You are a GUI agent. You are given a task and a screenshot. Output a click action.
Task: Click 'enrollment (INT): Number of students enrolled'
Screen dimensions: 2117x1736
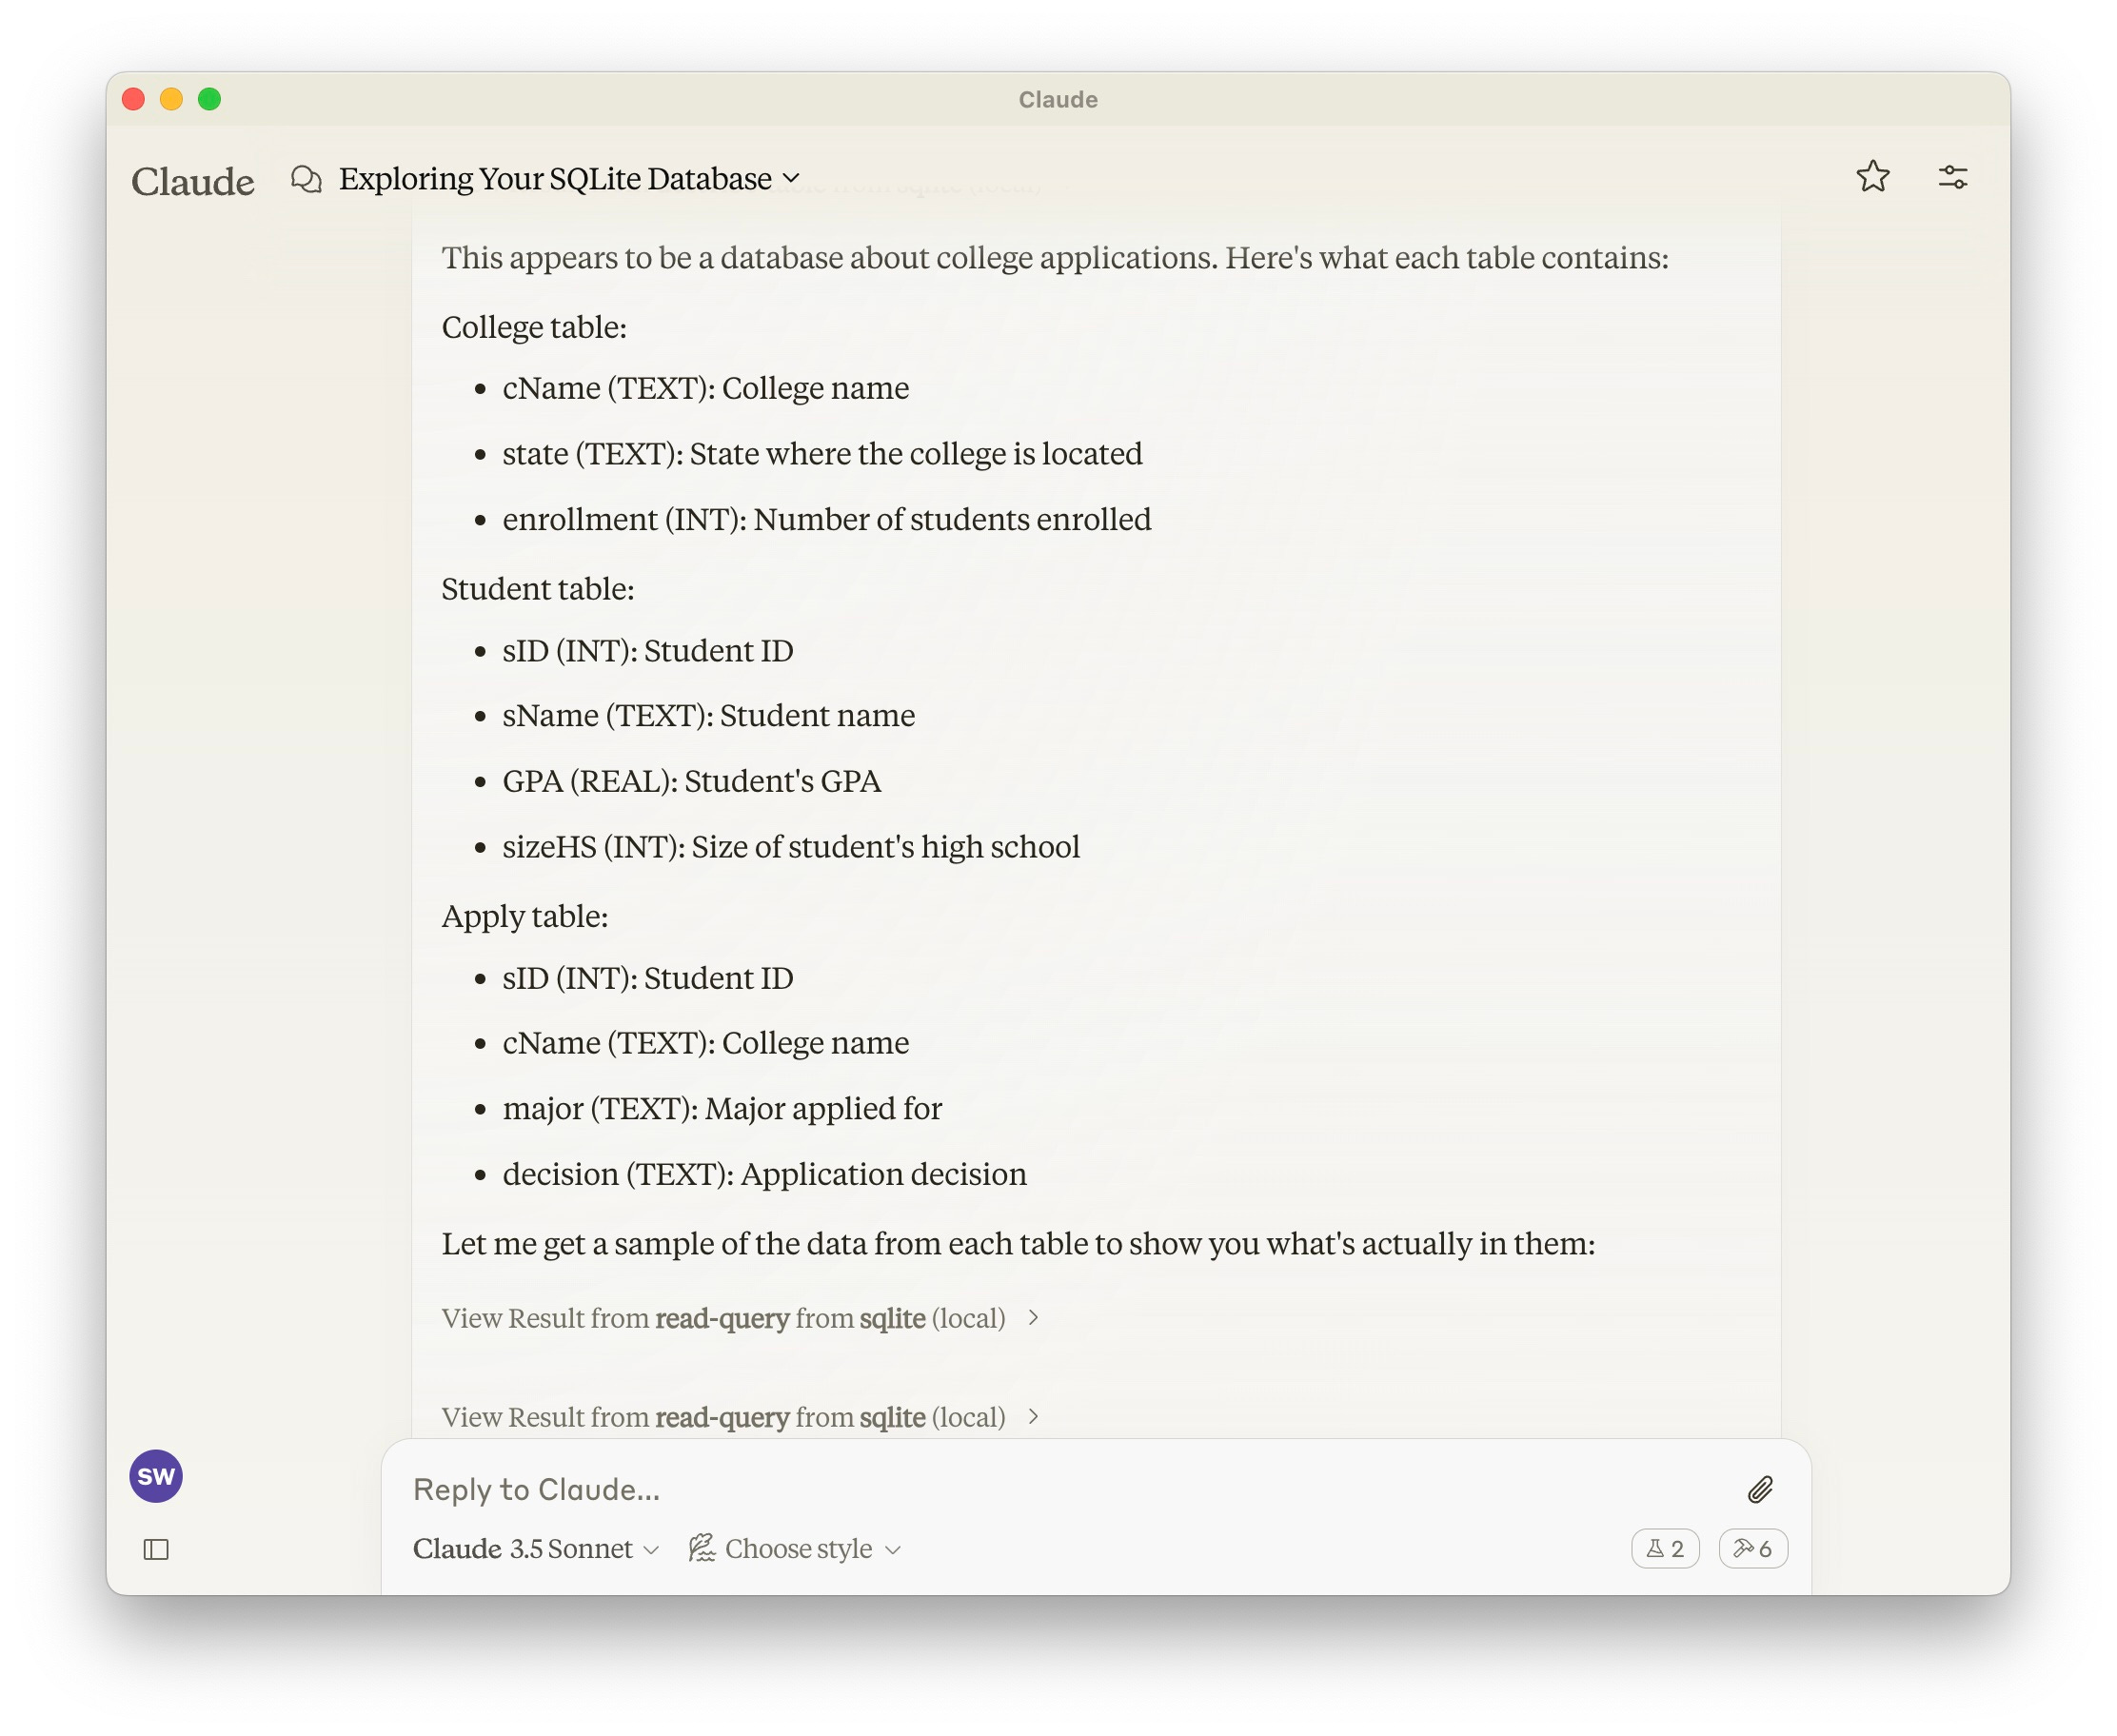point(826,519)
